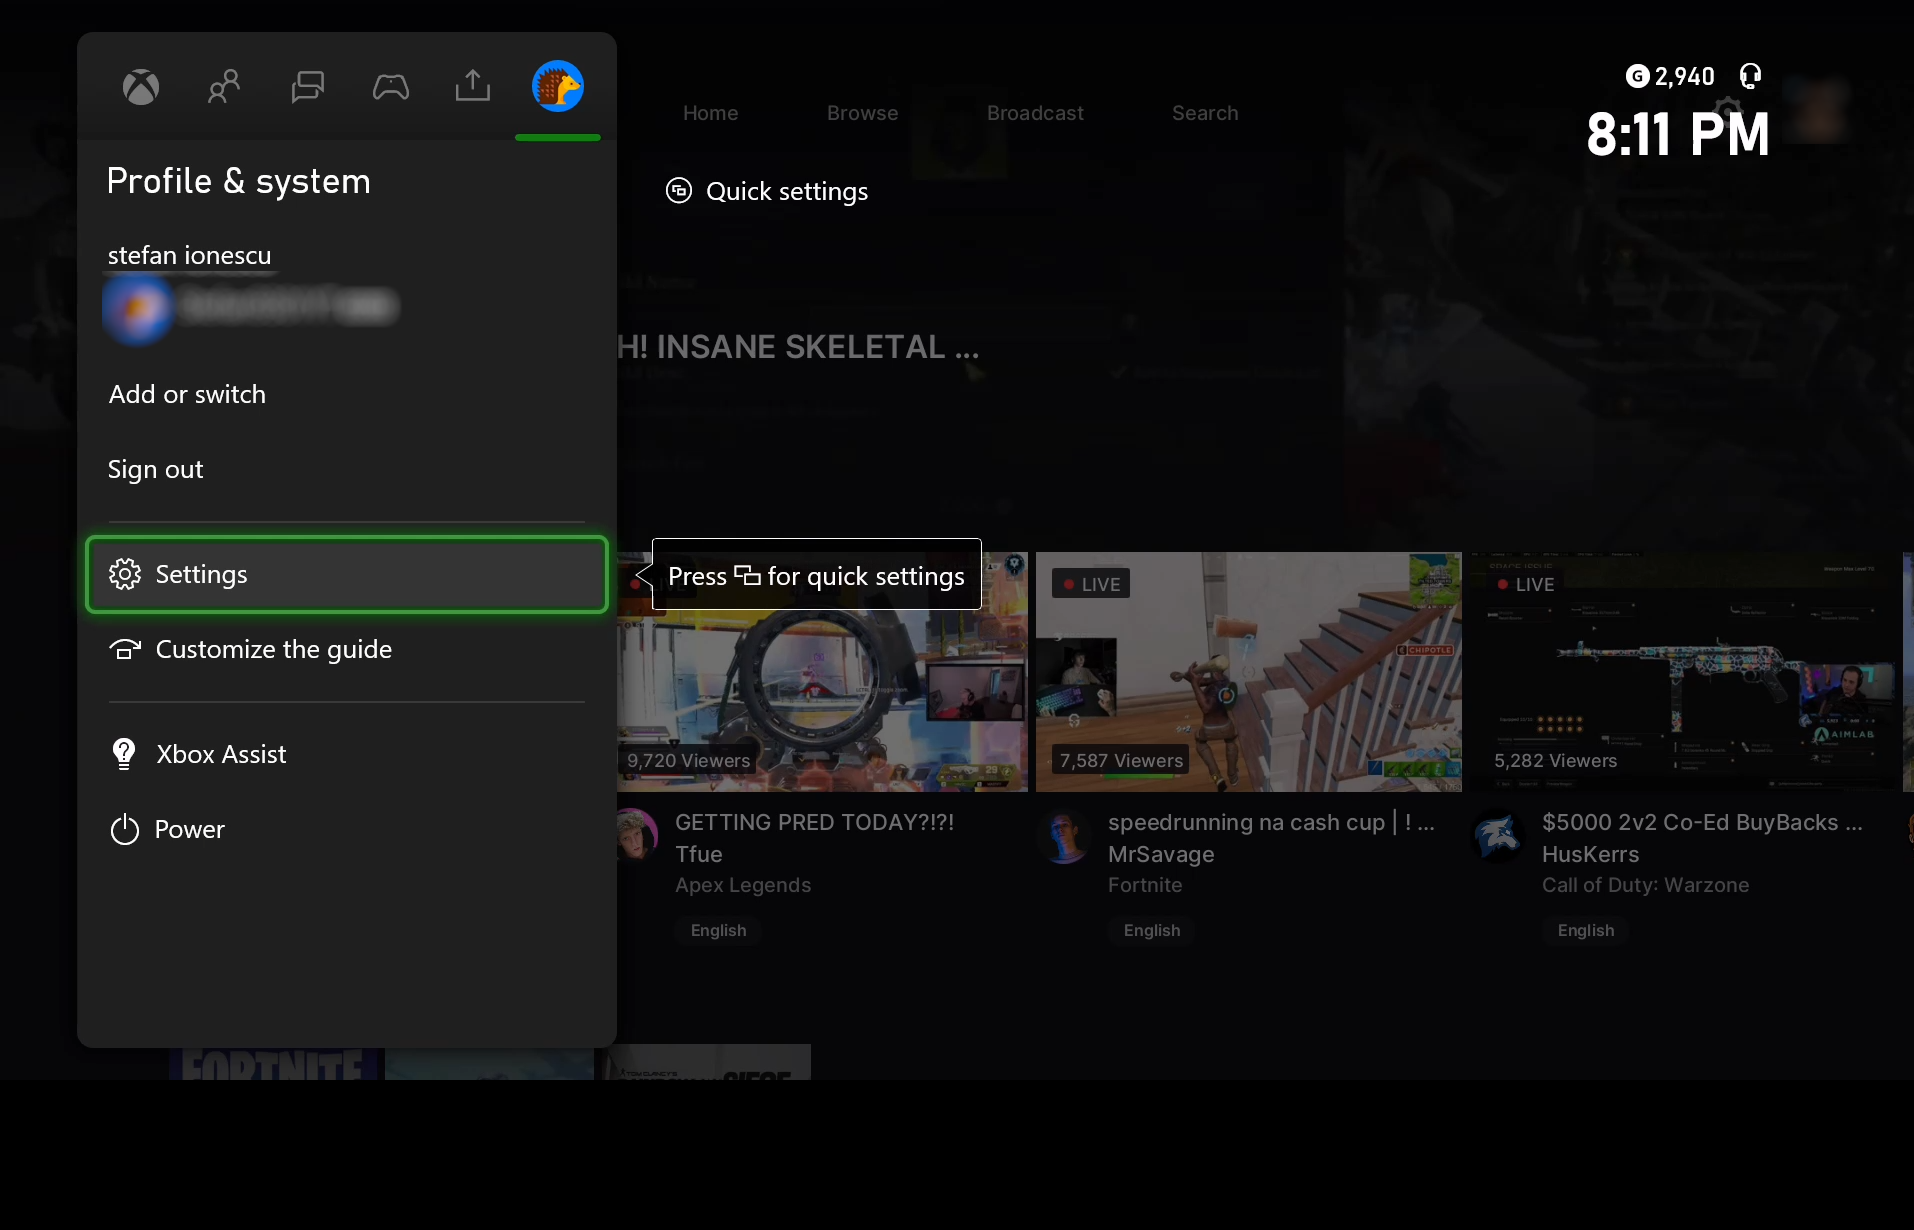This screenshot has height=1230, width=1914.
Task: Open the Game activity controller icon
Action: click(390, 87)
